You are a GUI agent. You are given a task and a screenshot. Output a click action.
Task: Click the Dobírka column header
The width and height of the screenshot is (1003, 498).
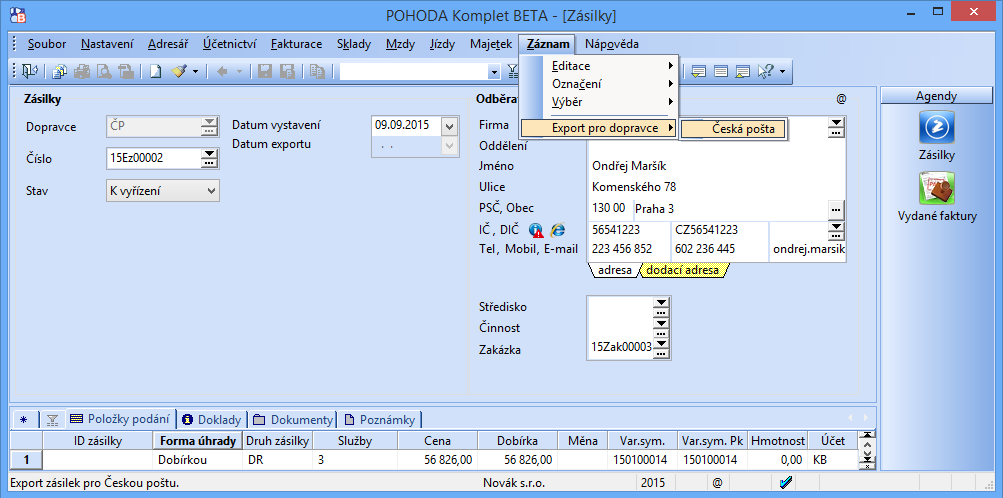[517, 440]
